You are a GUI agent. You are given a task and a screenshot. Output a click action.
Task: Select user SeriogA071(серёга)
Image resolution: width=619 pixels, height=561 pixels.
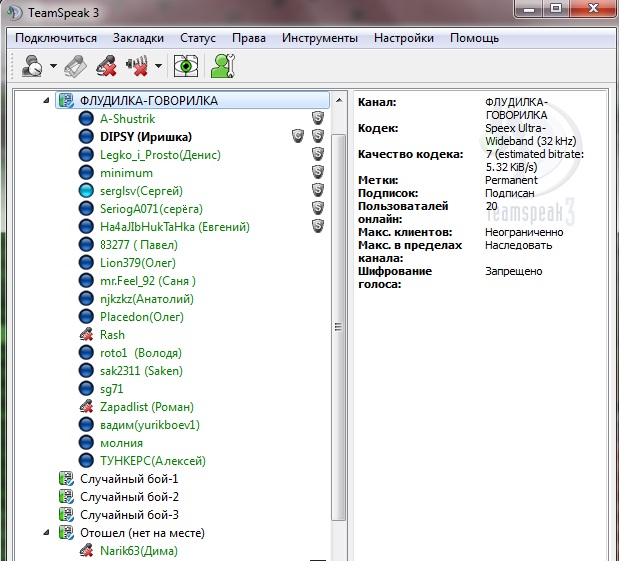click(x=151, y=208)
